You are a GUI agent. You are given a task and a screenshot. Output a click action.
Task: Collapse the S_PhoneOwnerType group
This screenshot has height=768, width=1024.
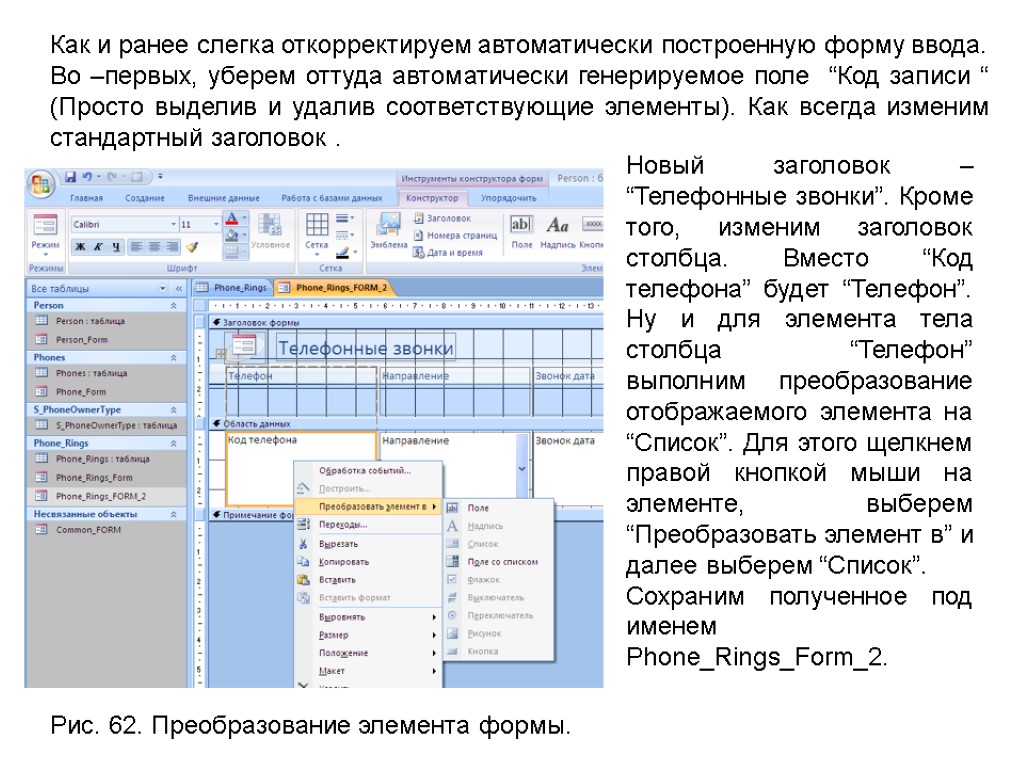[174, 410]
